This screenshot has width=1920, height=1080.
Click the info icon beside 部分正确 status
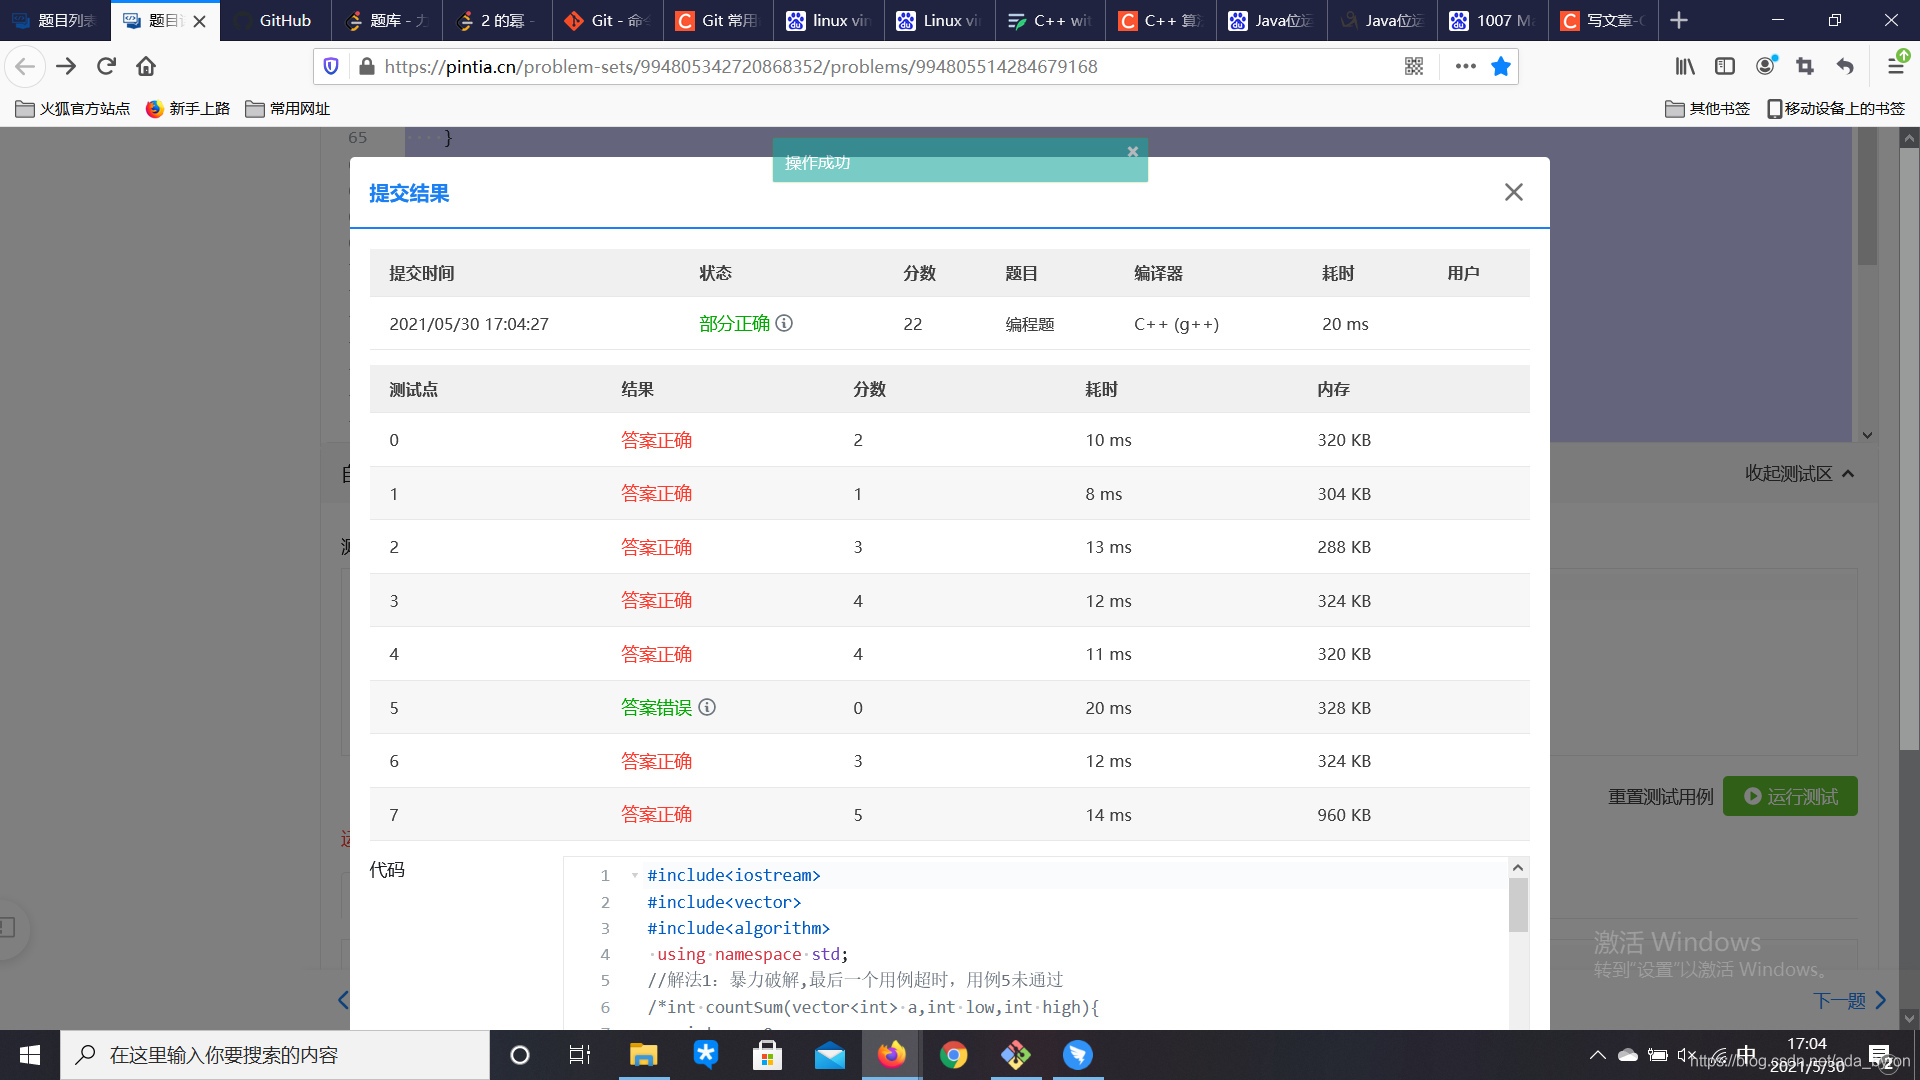784,323
